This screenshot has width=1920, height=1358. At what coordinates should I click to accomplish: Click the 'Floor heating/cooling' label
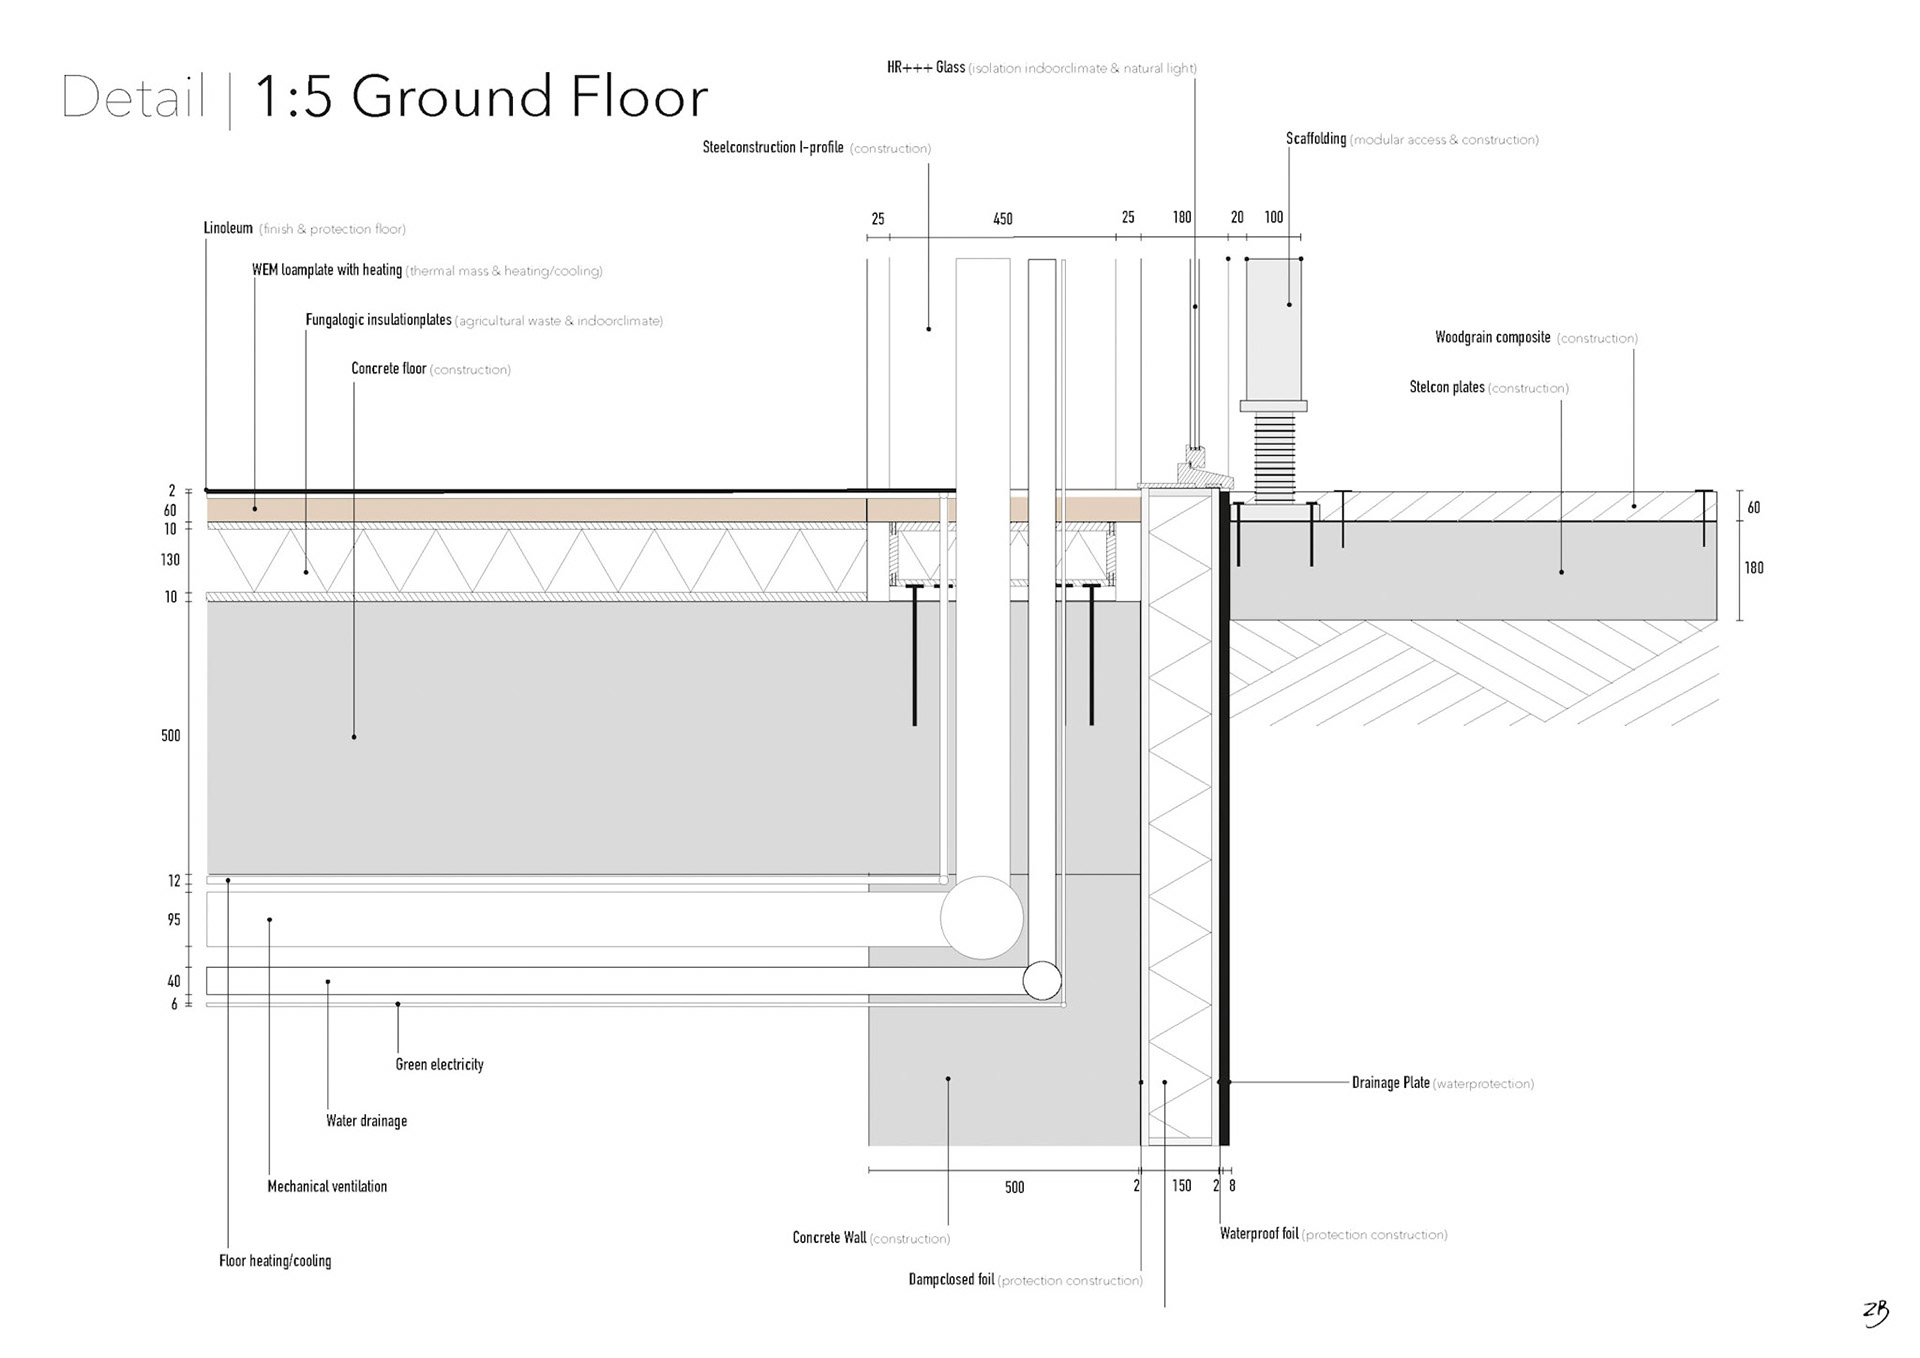[275, 1261]
